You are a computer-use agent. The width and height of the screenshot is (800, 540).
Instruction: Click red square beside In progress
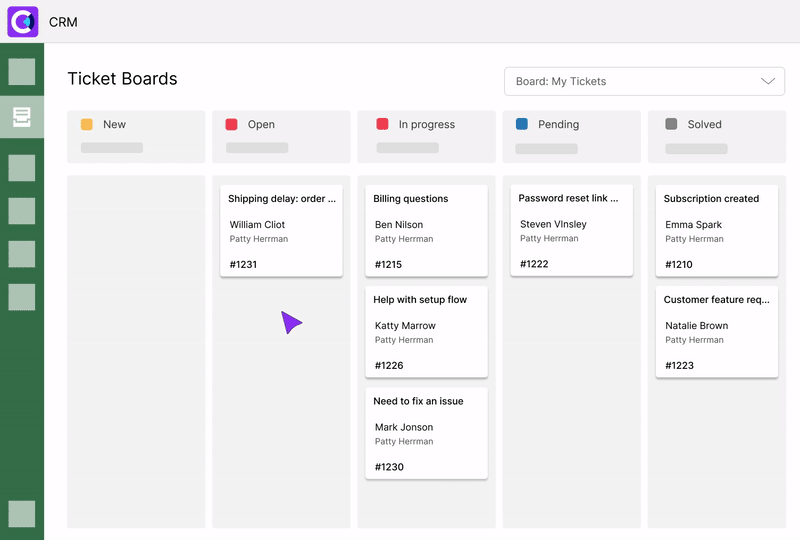pyautogui.click(x=382, y=125)
